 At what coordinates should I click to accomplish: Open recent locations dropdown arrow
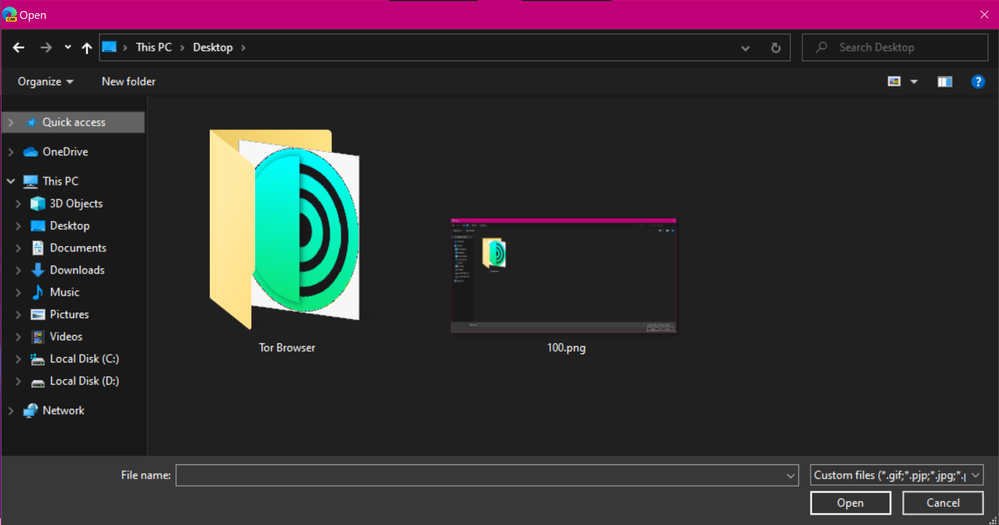point(68,47)
